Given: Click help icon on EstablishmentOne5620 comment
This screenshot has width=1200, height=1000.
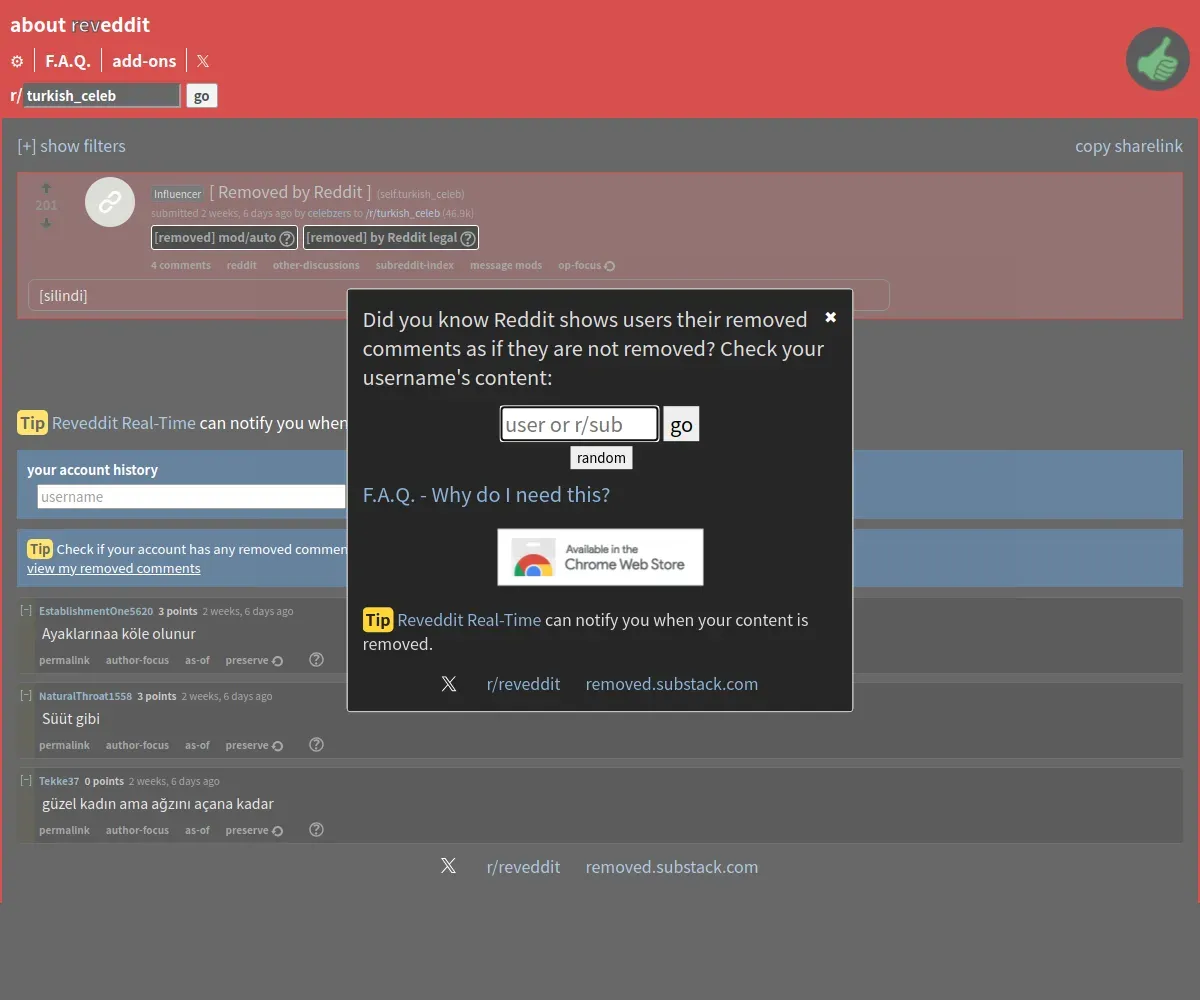Looking at the screenshot, I should tap(316, 660).
